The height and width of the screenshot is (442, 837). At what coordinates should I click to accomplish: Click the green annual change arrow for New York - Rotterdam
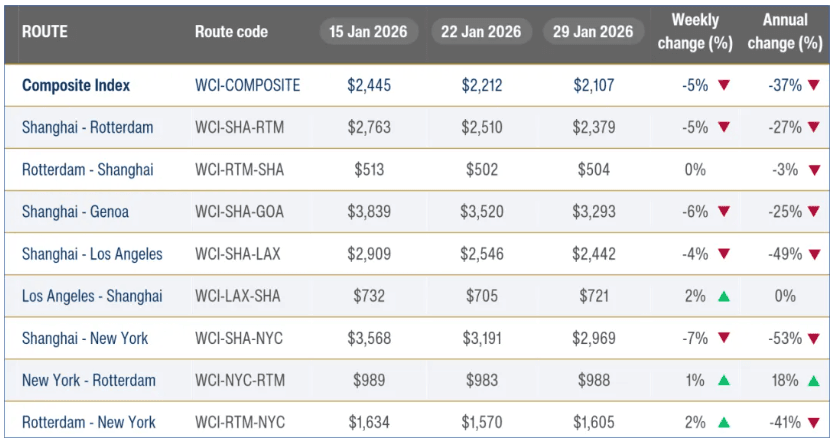(x=815, y=381)
